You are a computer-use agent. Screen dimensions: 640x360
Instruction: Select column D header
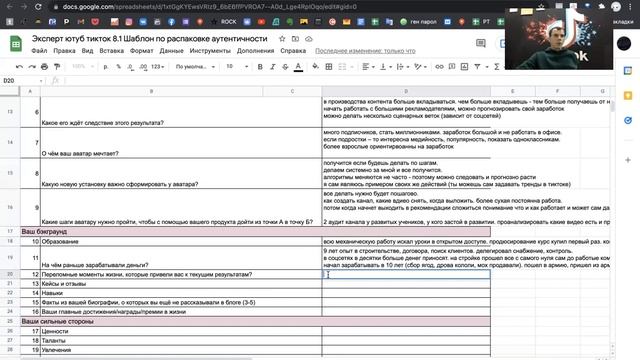(406, 91)
